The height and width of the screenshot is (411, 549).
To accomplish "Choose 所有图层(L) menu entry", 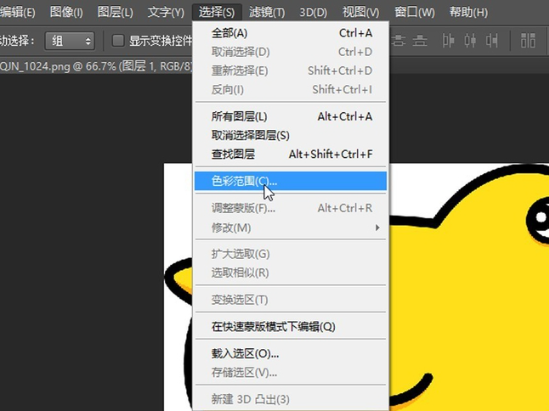I will (291, 116).
